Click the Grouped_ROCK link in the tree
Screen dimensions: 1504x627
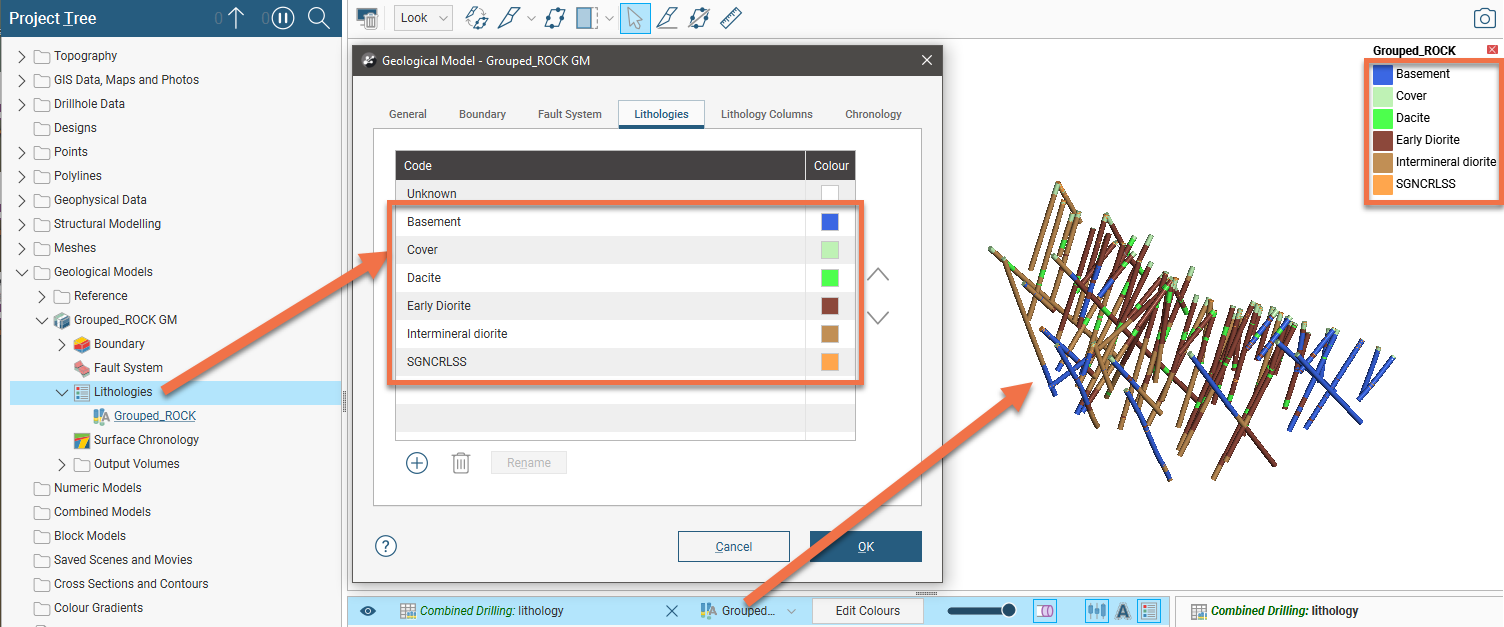coord(155,416)
